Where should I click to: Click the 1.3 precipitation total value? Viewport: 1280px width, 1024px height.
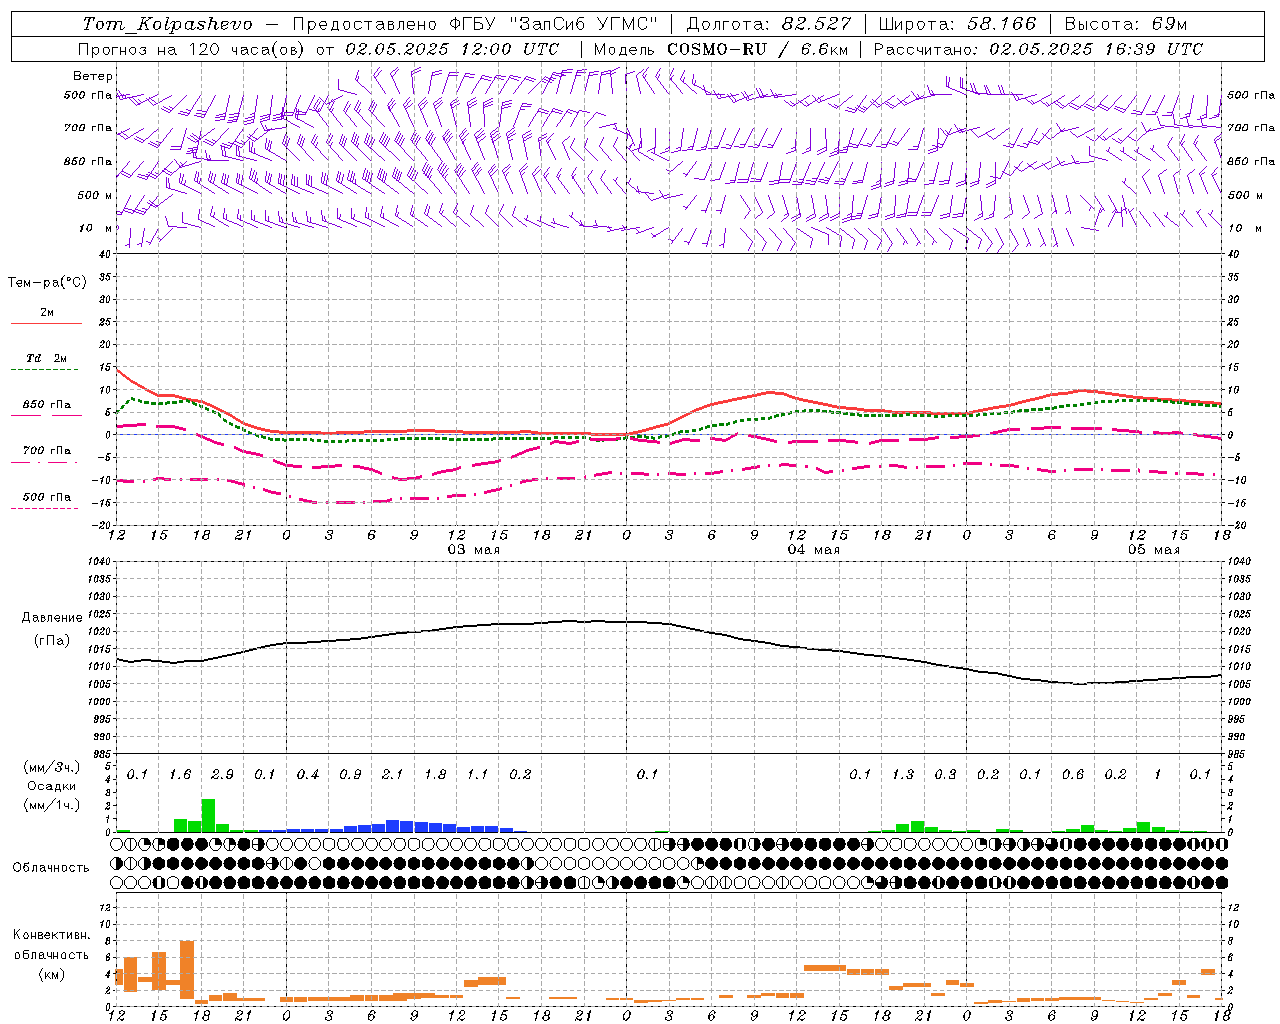click(x=903, y=774)
